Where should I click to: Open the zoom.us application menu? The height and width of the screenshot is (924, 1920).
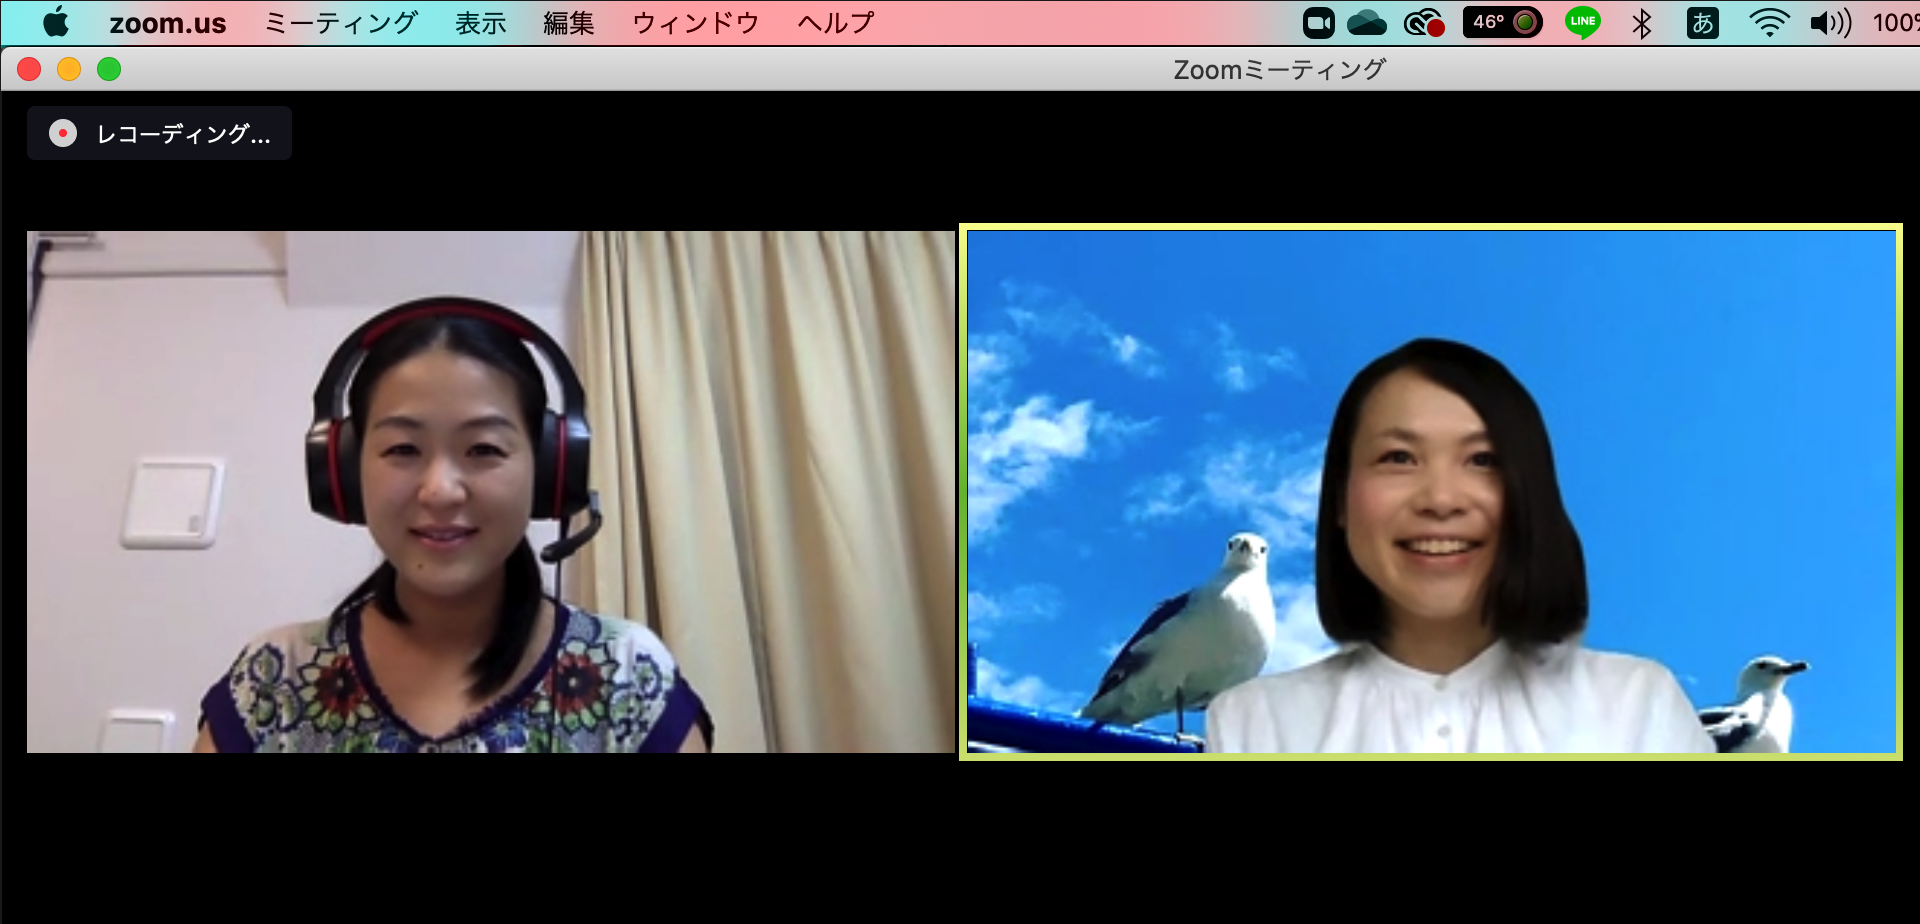tap(168, 23)
